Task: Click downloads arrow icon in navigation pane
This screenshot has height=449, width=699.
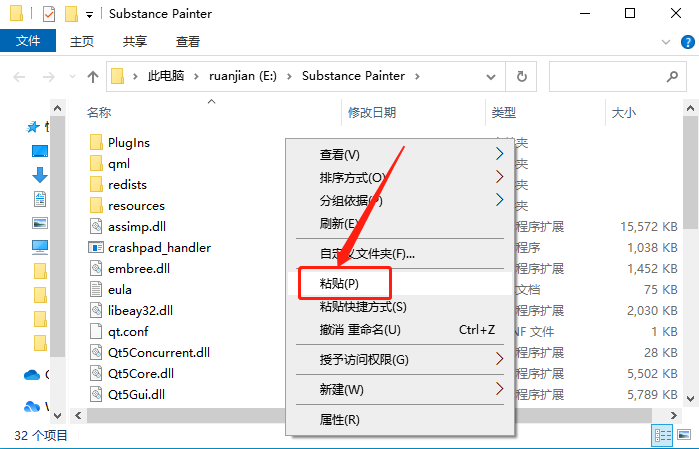Action: 40,175
